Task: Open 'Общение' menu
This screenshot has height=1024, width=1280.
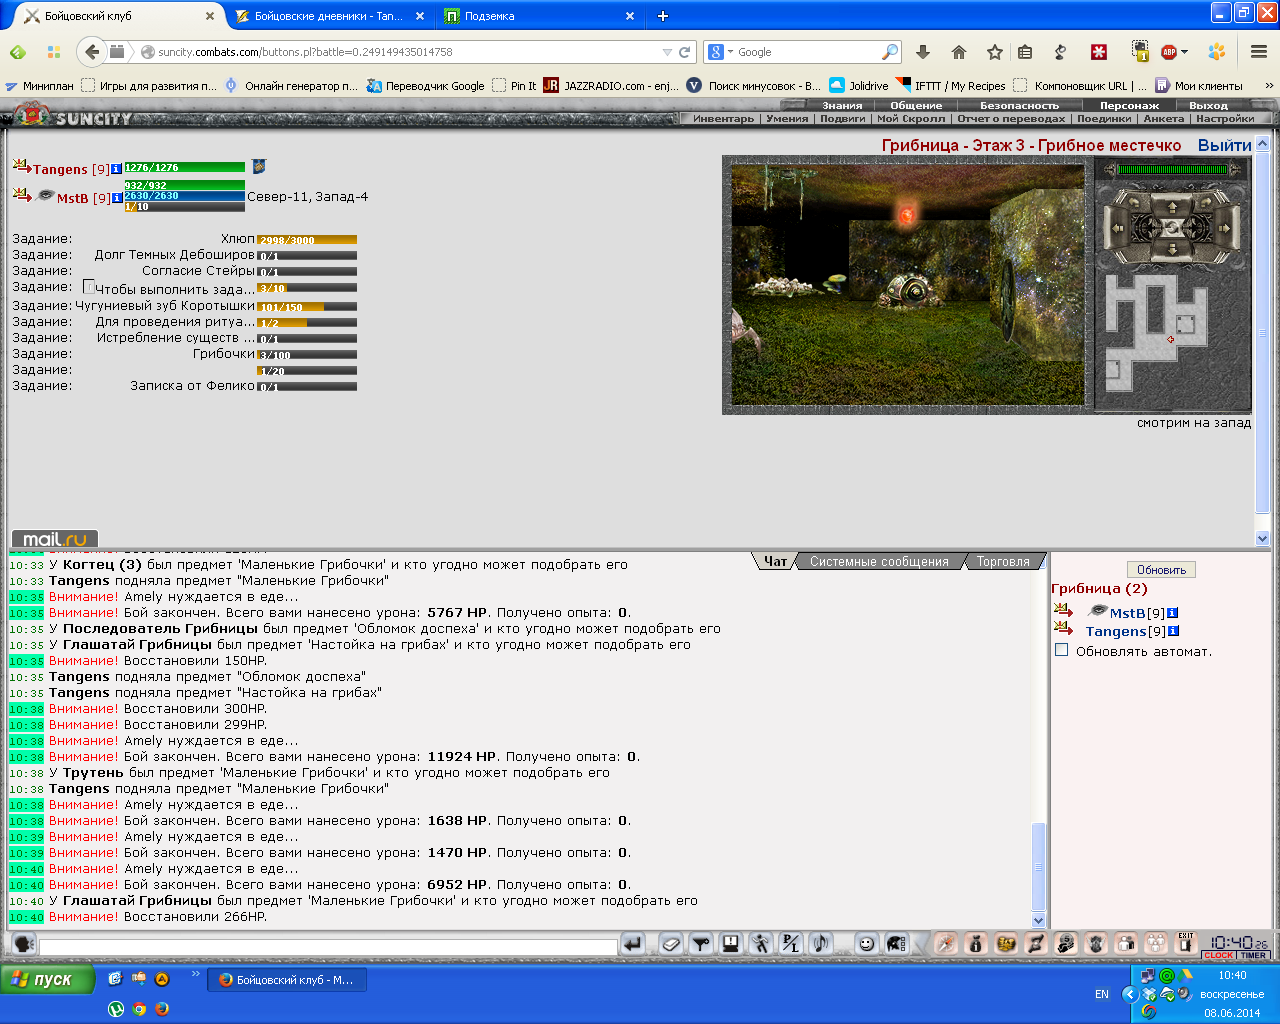Action: 916,105
